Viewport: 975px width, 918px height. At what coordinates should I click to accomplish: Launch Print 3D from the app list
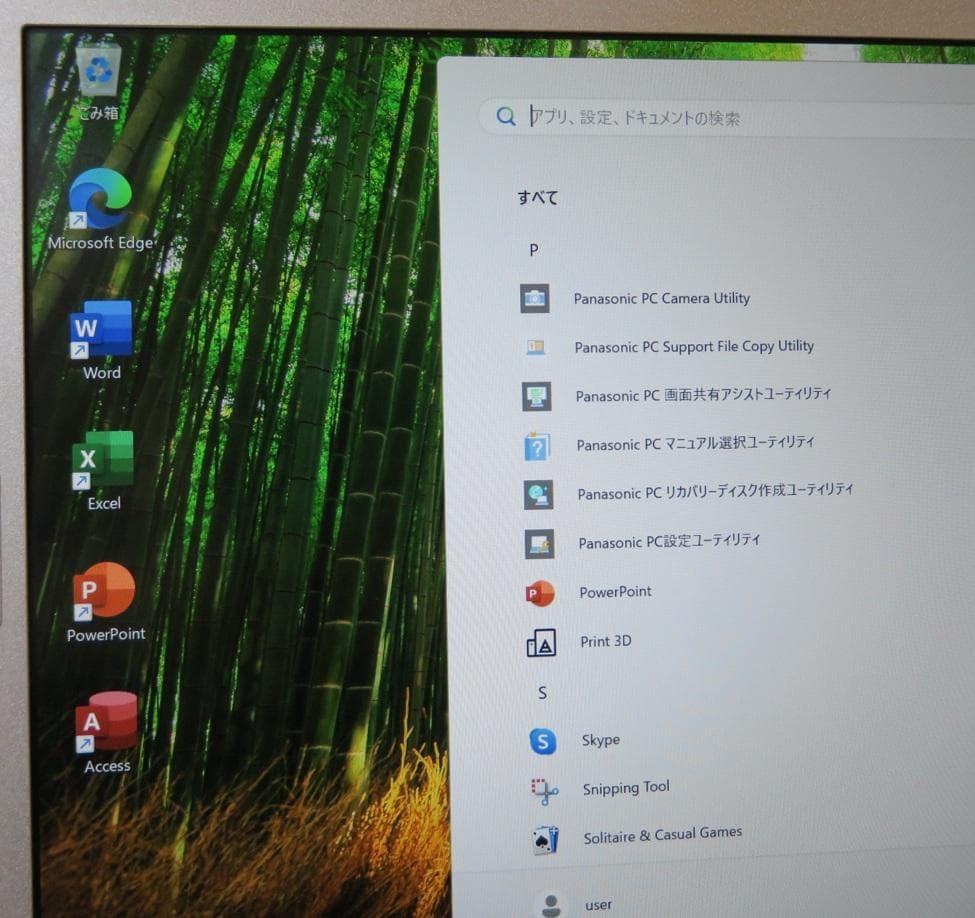[606, 641]
